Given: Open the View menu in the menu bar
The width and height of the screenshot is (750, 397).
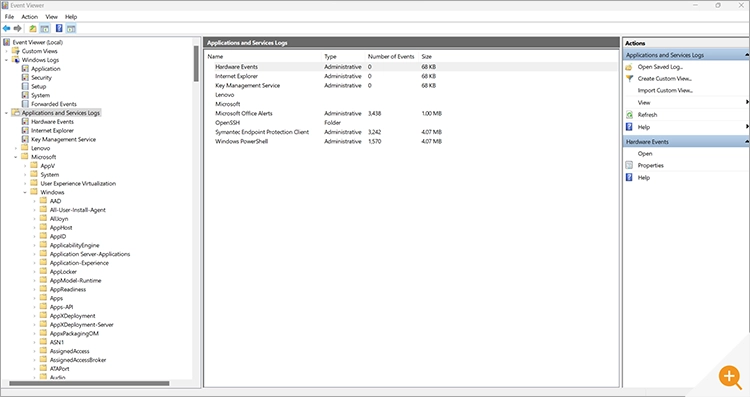Looking at the screenshot, I should [x=51, y=17].
